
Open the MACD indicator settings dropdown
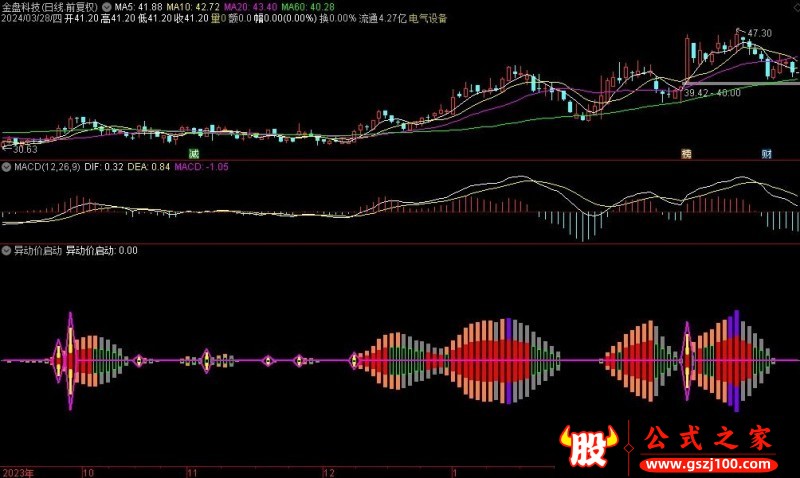click(6, 167)
